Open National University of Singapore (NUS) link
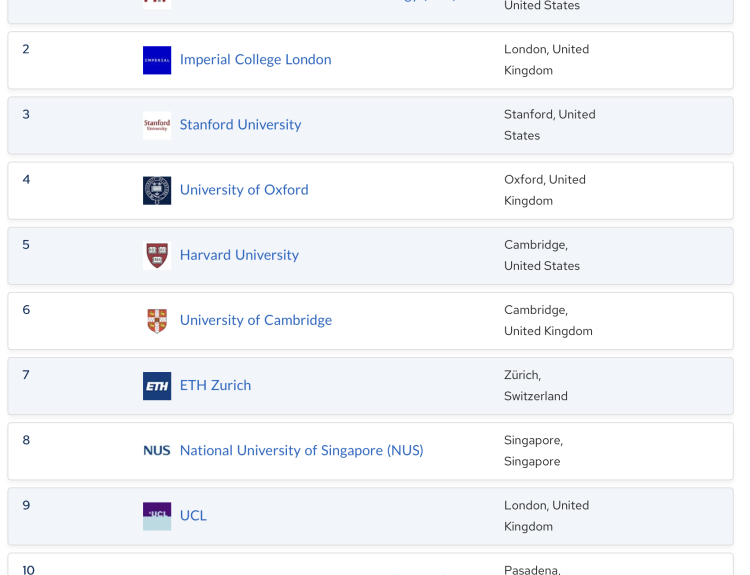Viewport: 750px width, 575px height. tap(301, 451)
